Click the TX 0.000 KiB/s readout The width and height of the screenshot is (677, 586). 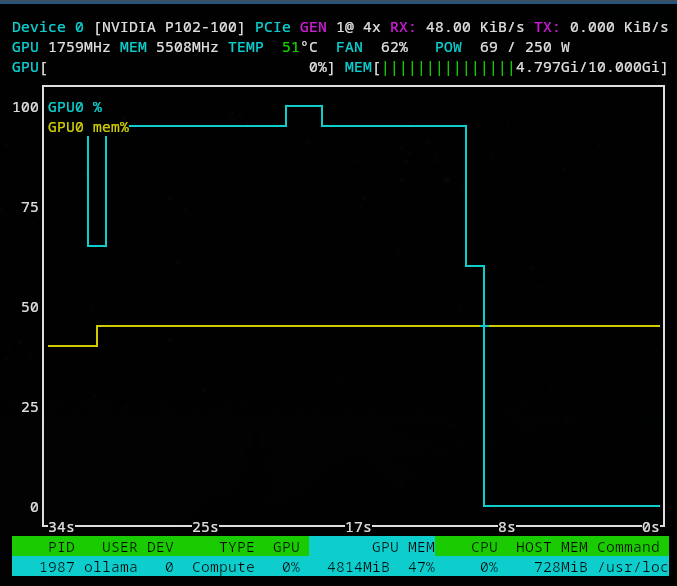(x=601, y=27)
